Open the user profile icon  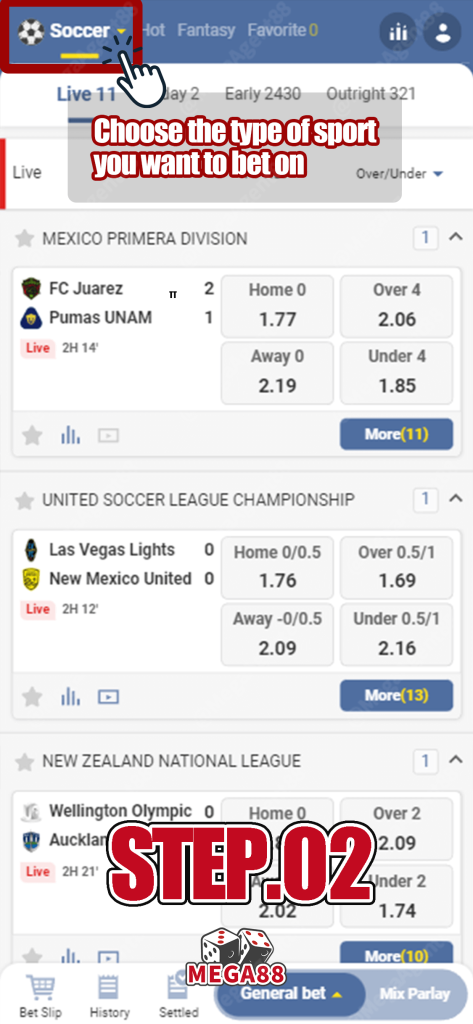[443, 32]
